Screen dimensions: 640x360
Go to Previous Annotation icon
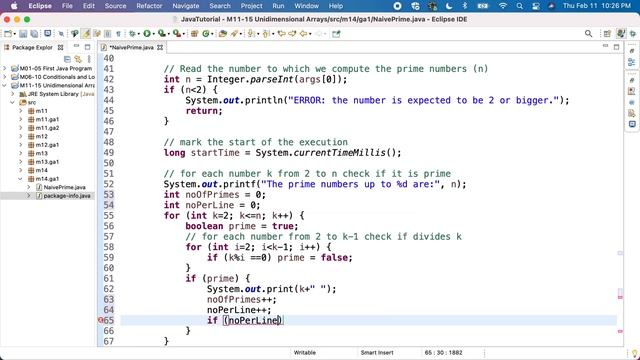pyautogui.click(x=265, y=34)
